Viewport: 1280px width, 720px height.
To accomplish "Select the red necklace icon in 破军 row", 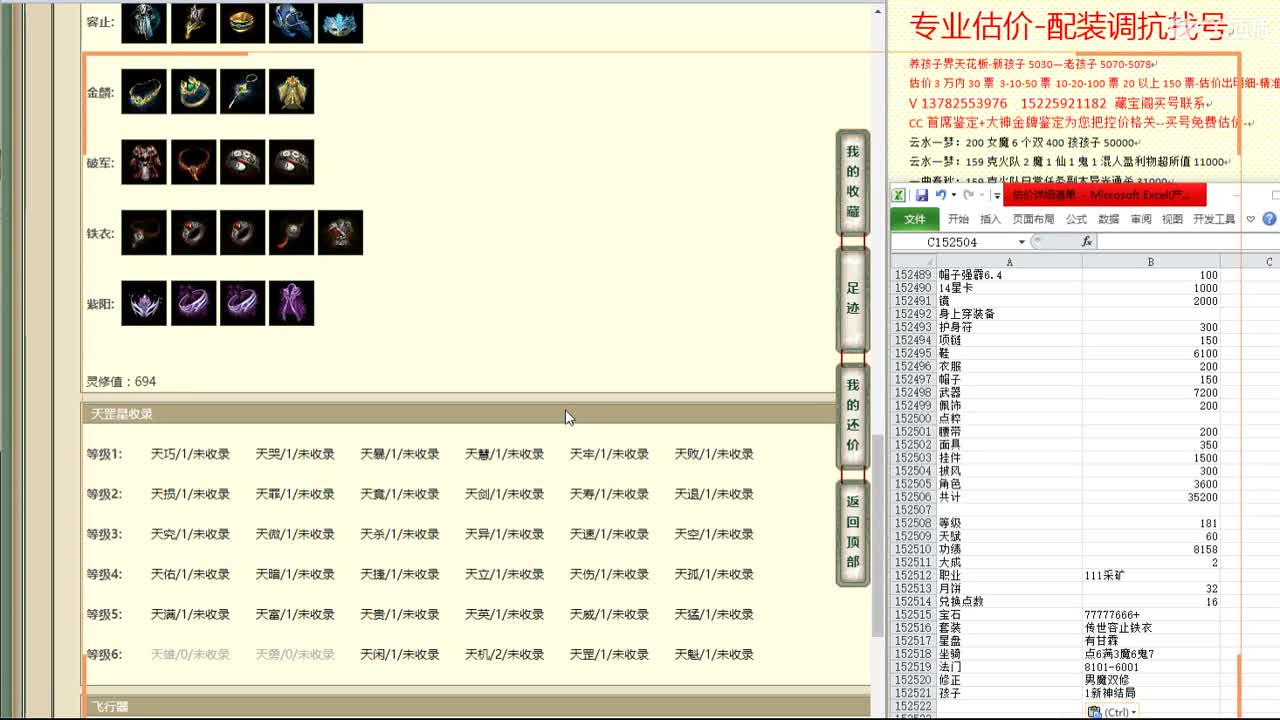I will (193, 162).
